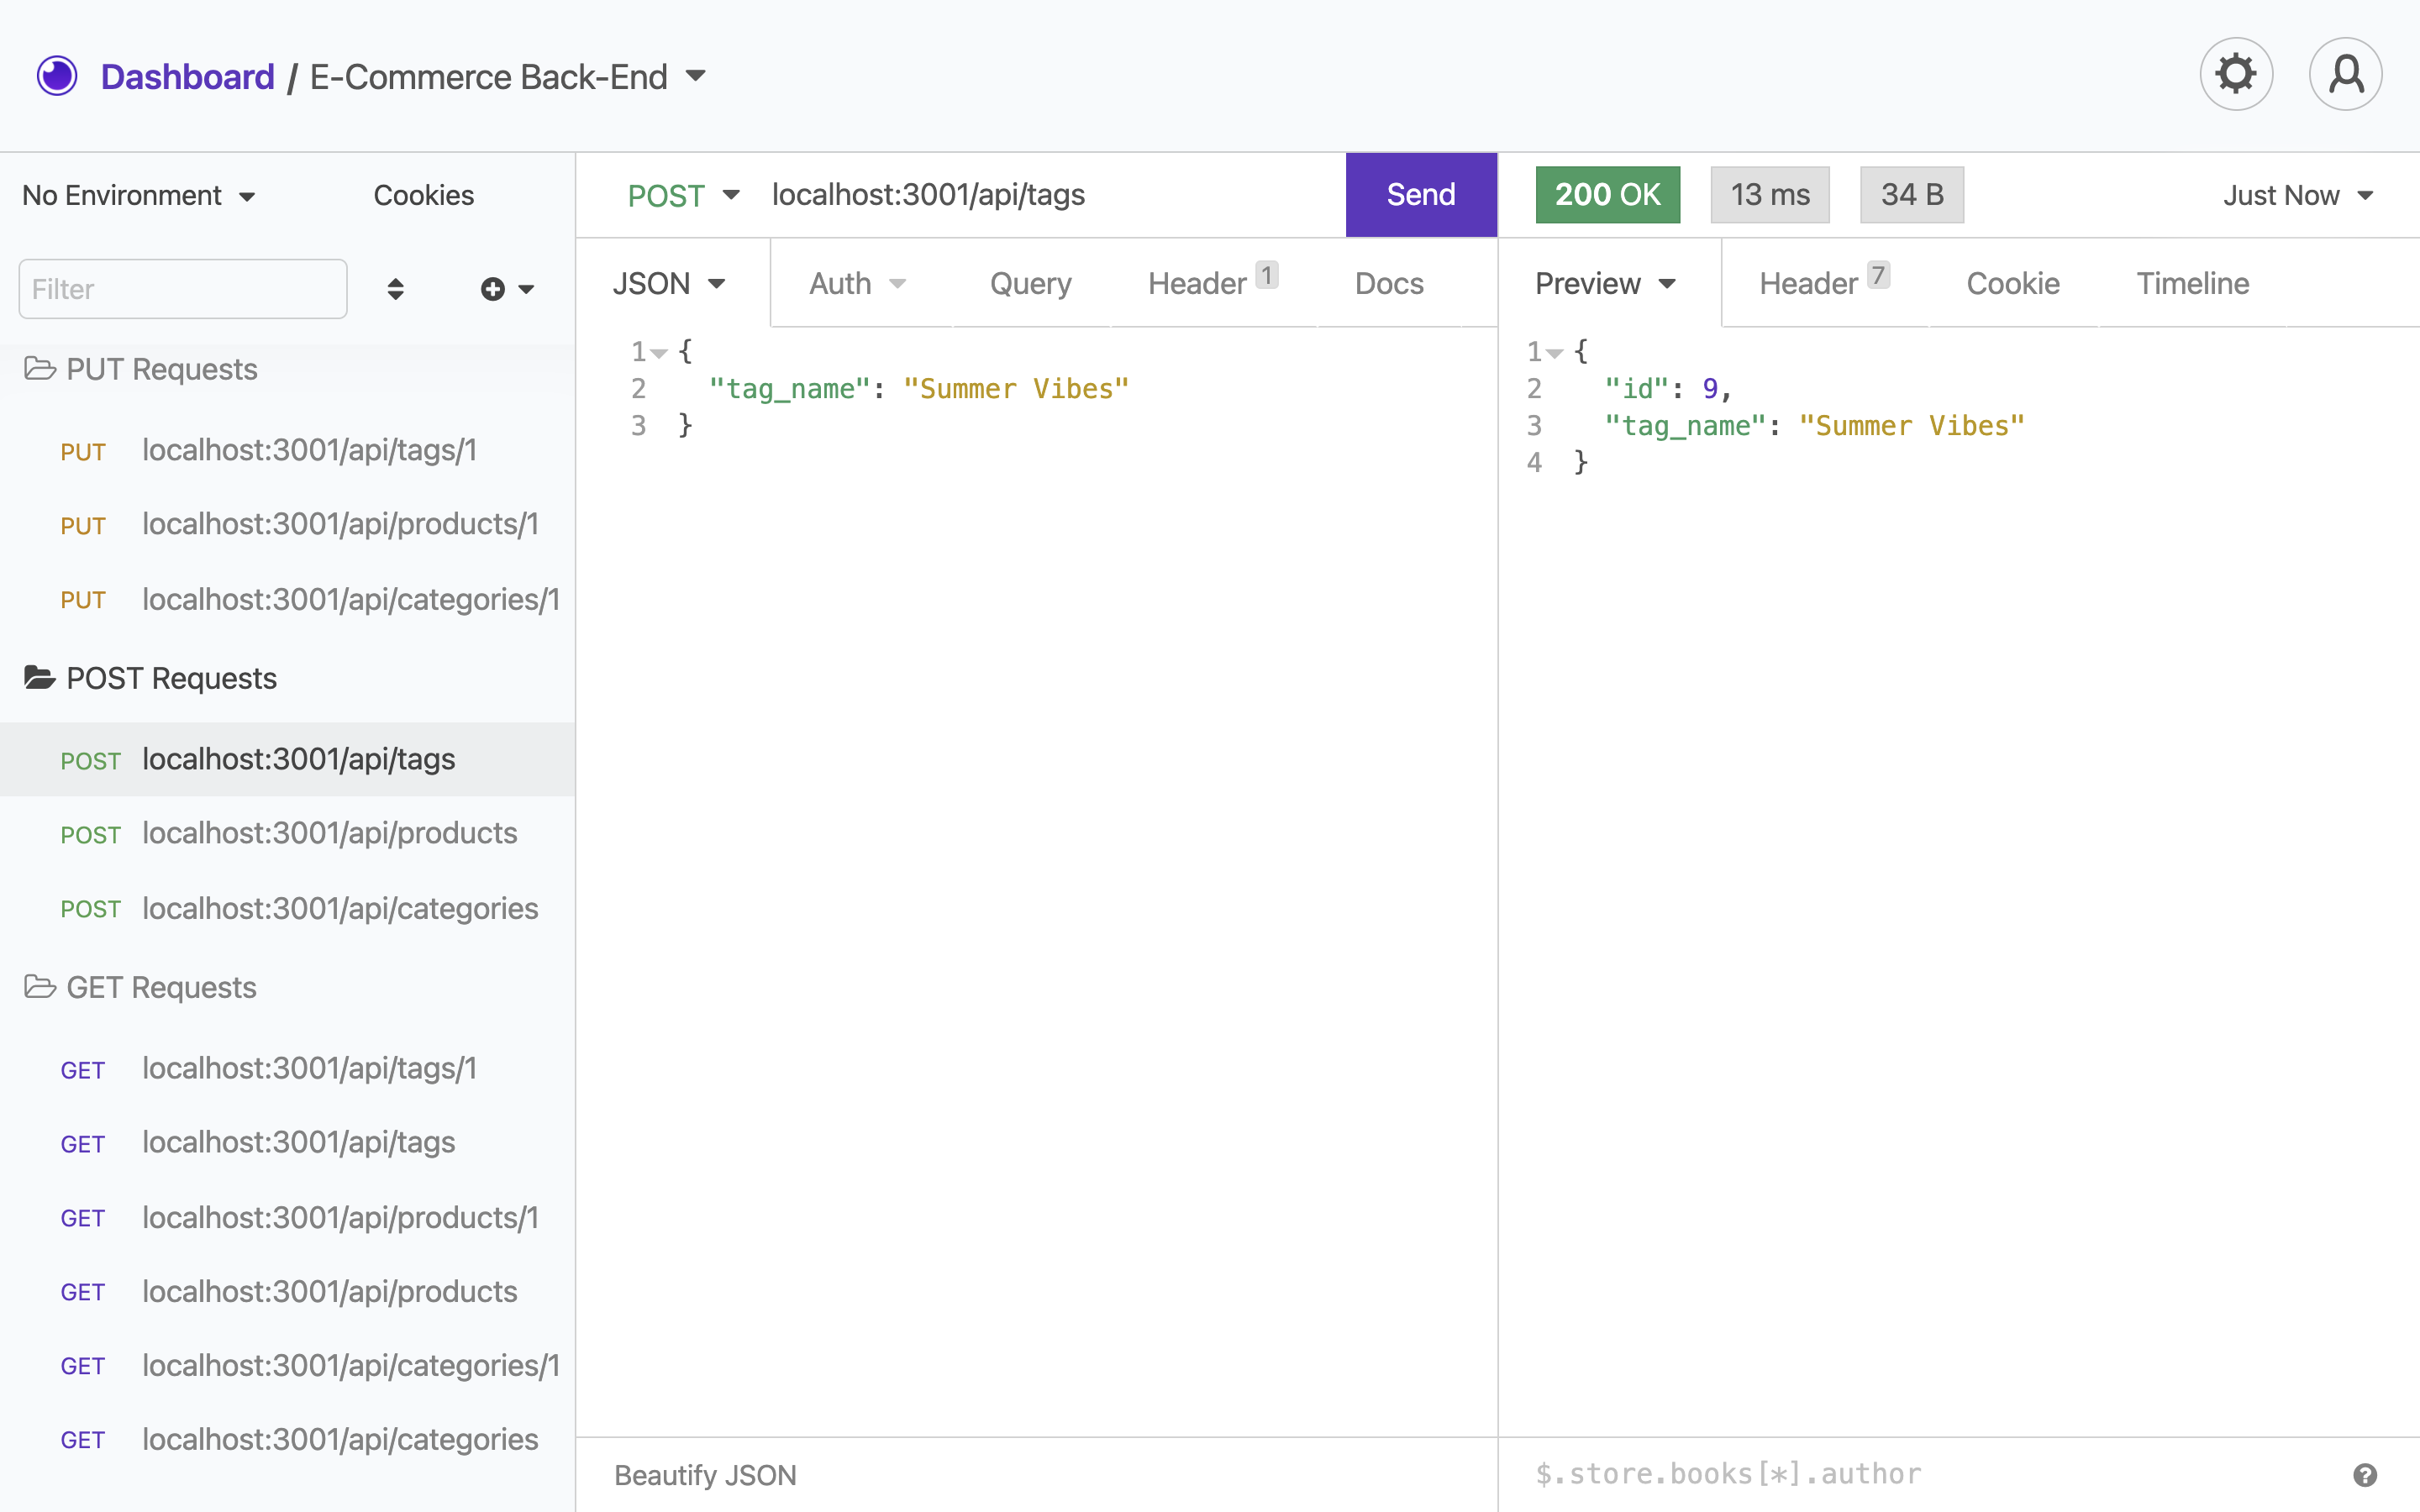2420x1512 pixels.
Task: Select the GET localhost:3001/api/products request
Action: (x=330, y=1291)
